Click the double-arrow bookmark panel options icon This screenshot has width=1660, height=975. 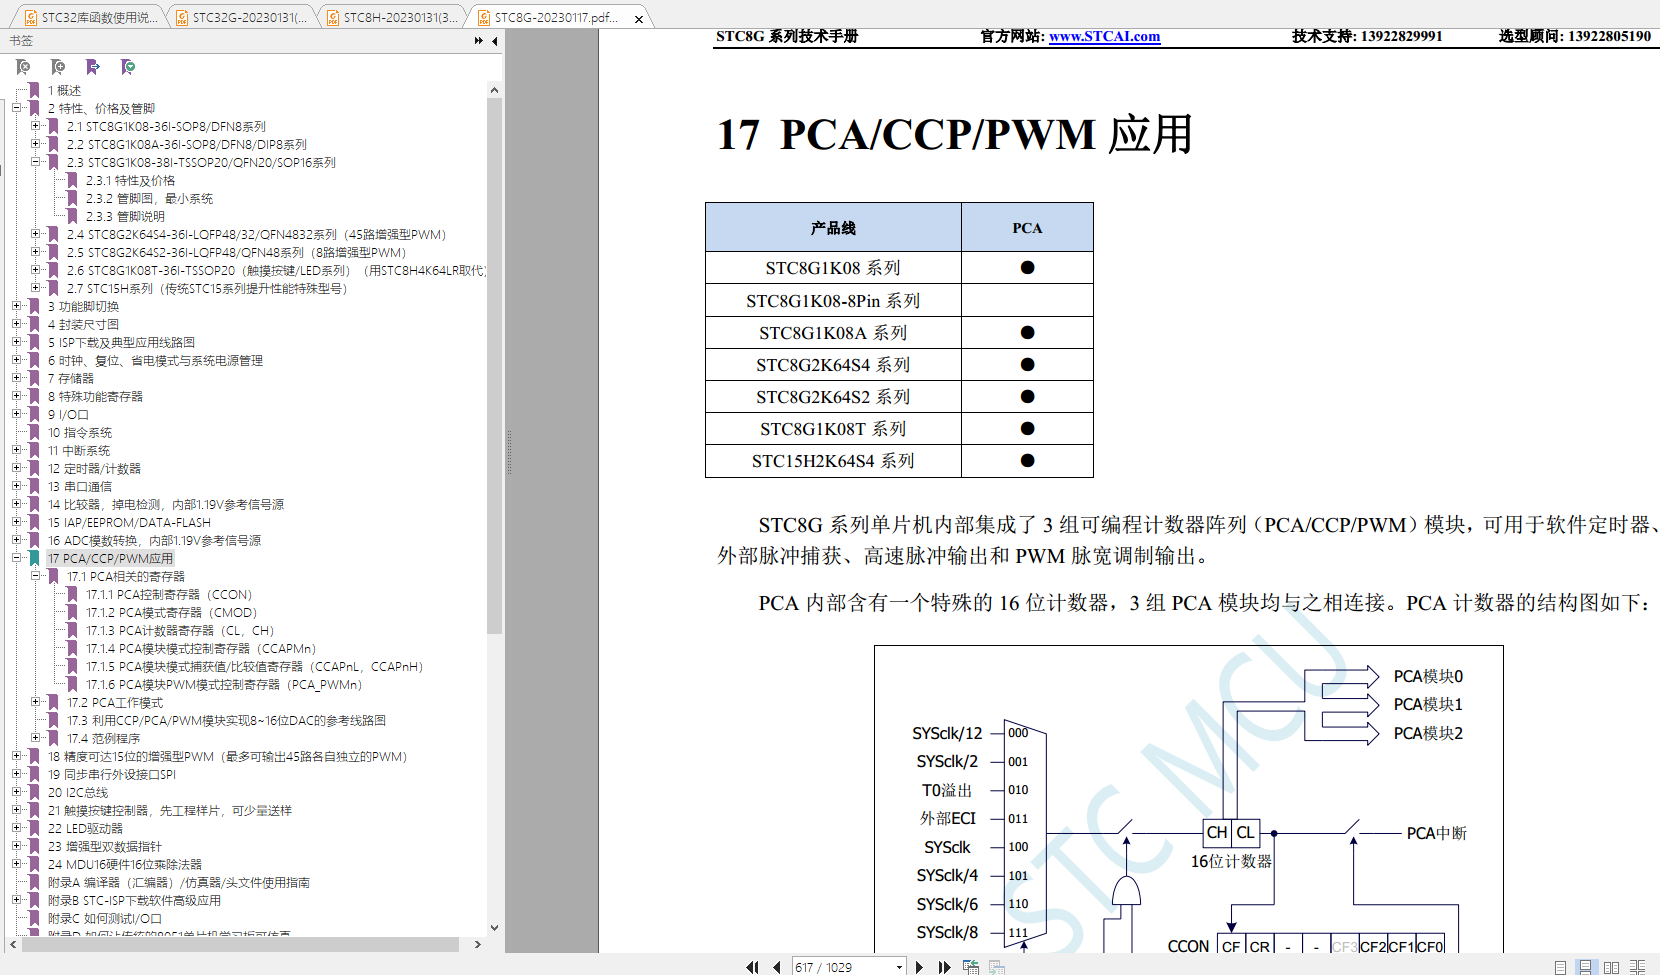[x=478, y=41]
